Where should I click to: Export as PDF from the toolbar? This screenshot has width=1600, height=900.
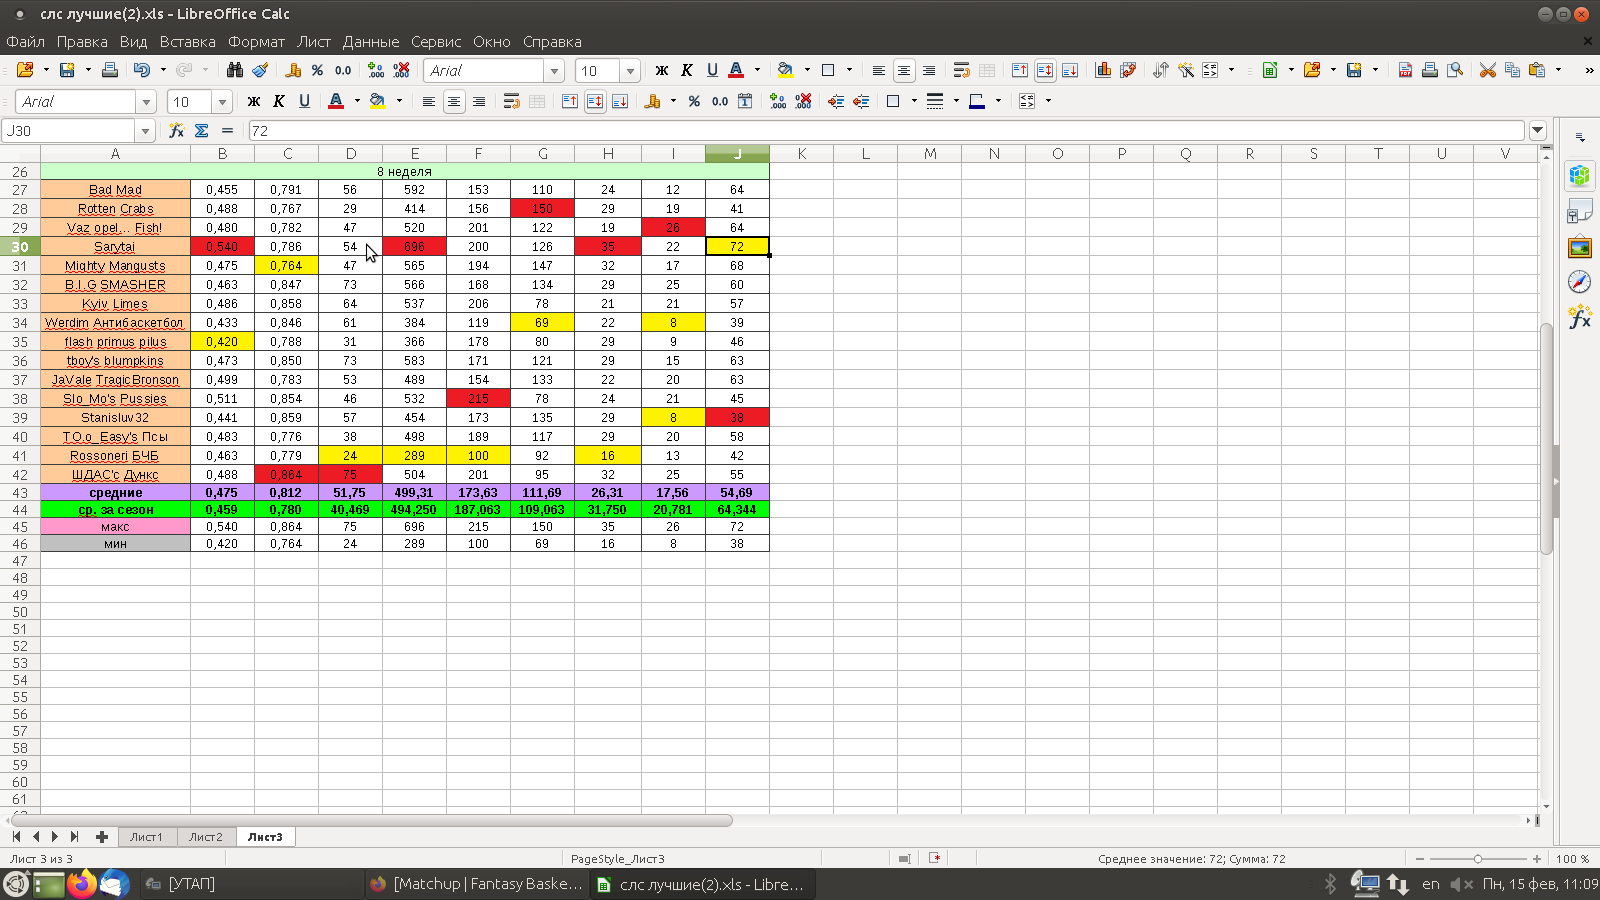point(1405,70)
